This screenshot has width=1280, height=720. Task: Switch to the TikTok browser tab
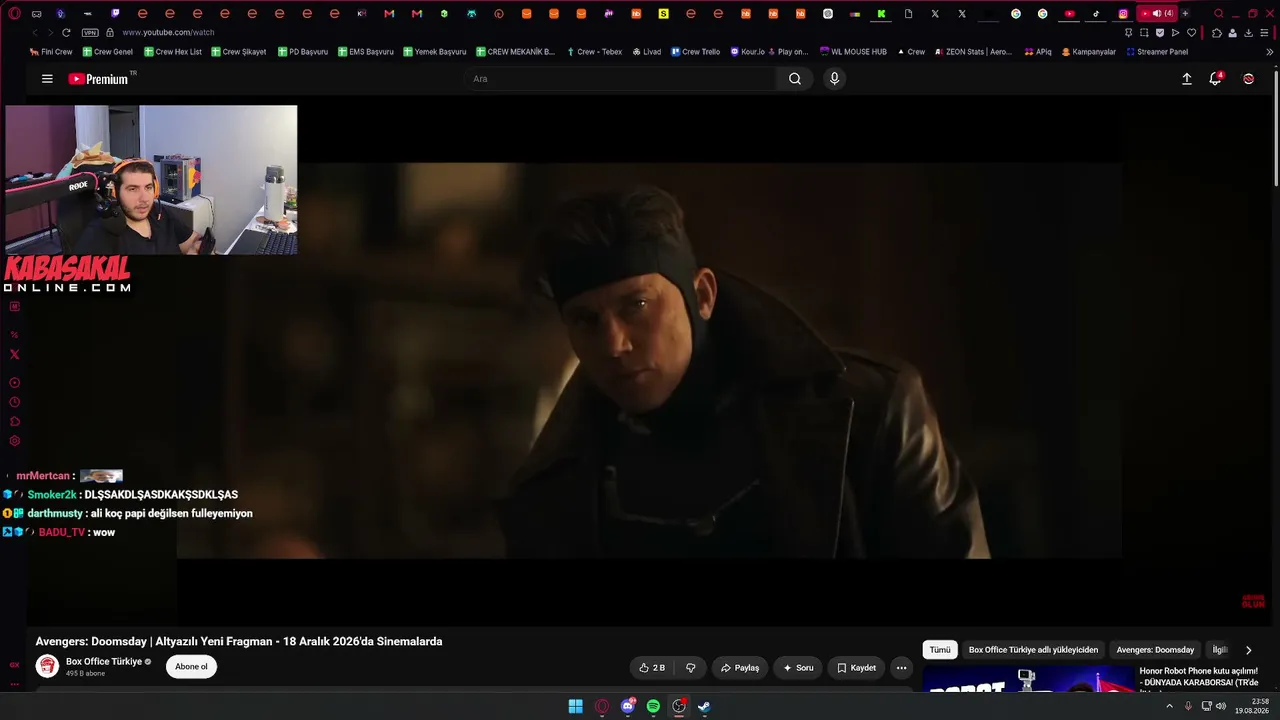(x=1096, y=14)
